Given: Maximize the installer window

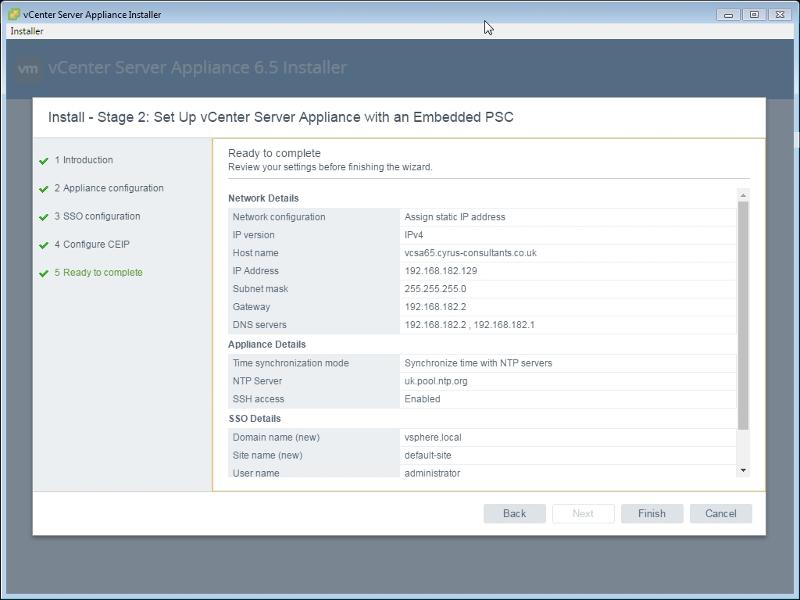Looking at the screenshot, I should 754,15.
